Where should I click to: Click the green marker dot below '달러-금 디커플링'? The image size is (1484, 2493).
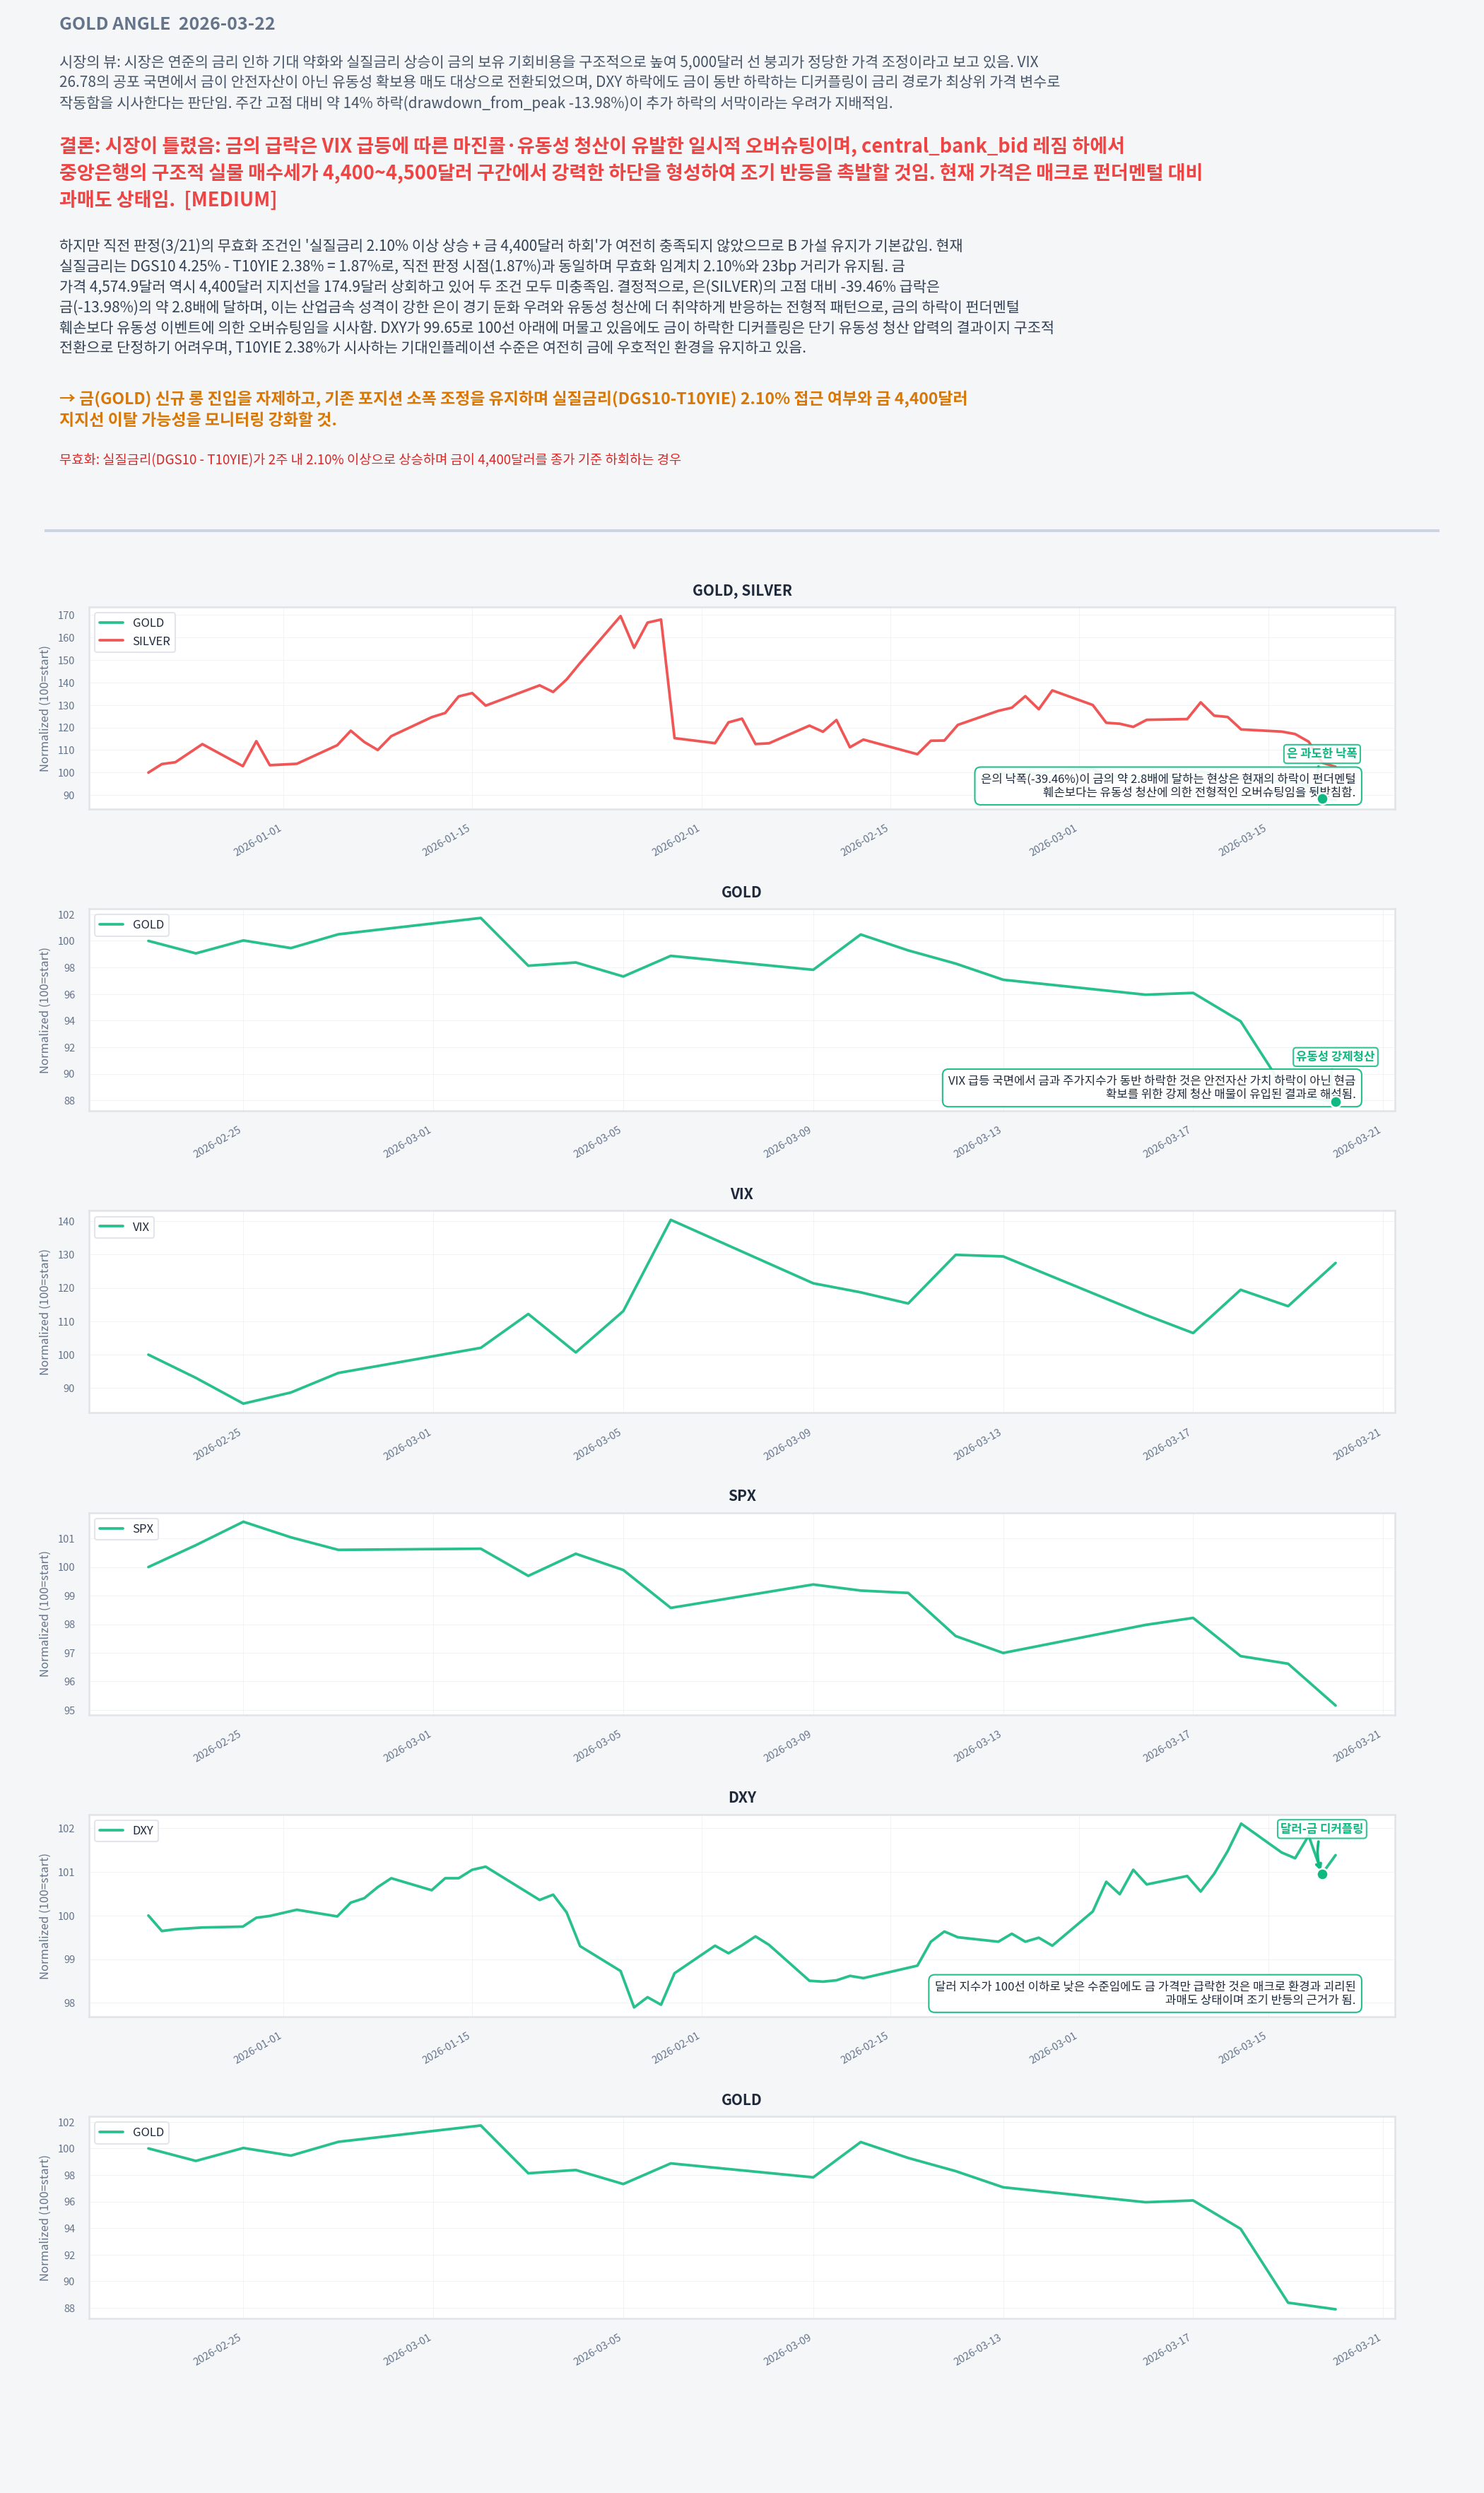(x=1322, y=1874)
